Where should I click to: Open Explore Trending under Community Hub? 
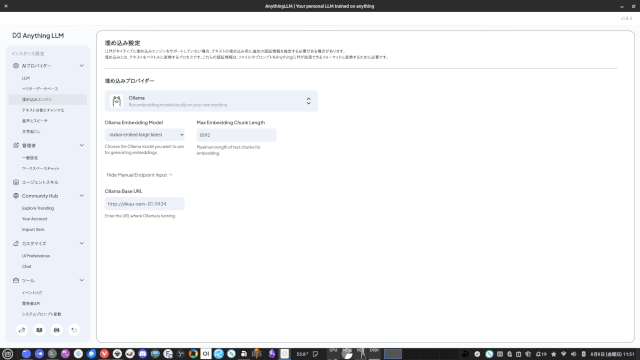click(x=38, y=208)
